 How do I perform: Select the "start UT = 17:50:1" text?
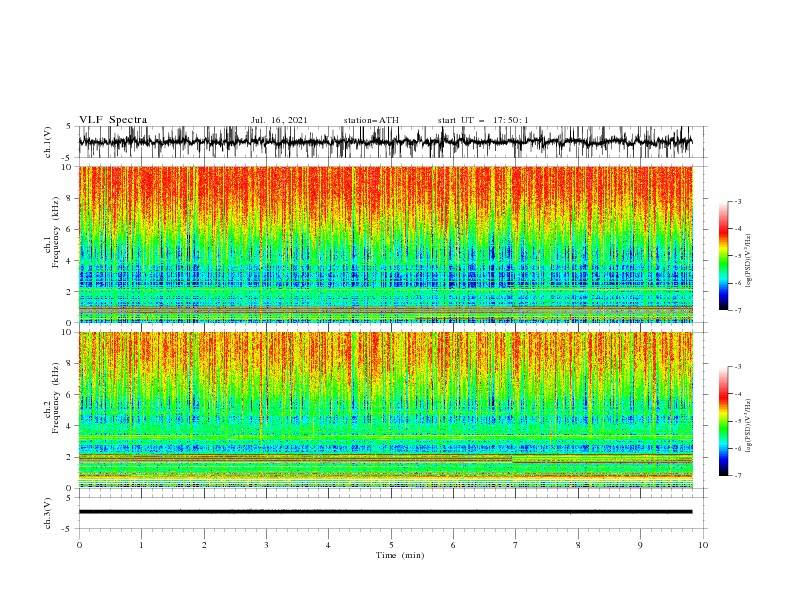(x=483, y=120)
